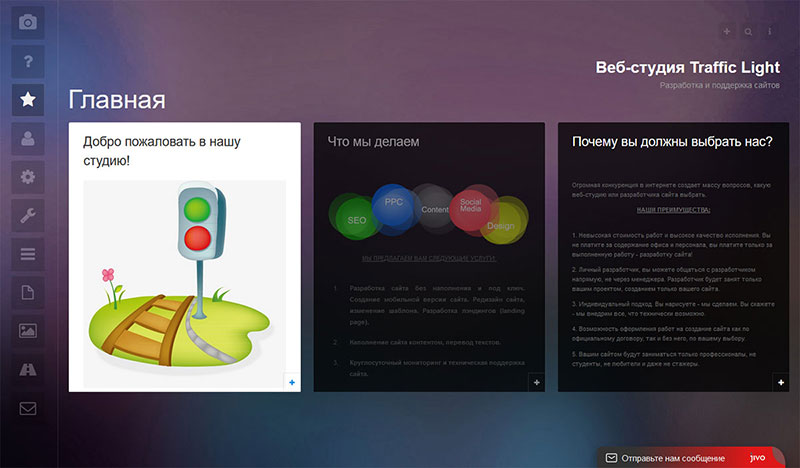
Task: Click the SEO PPC Content bubbles image
Action: coord(429,214)
